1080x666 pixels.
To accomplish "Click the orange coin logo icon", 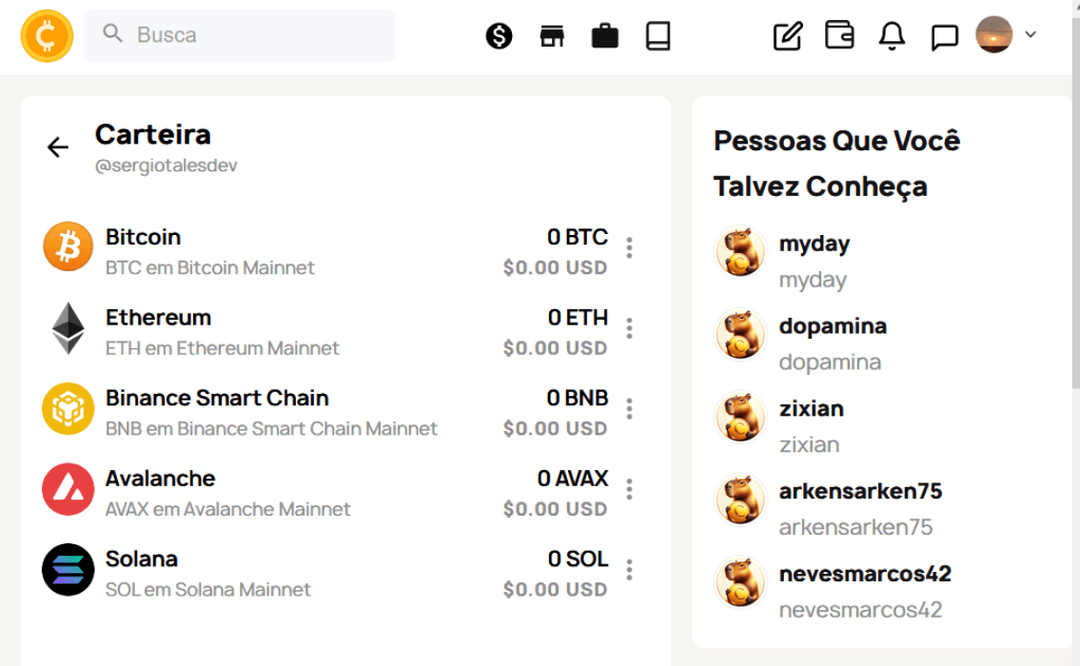I will (47, 36).
